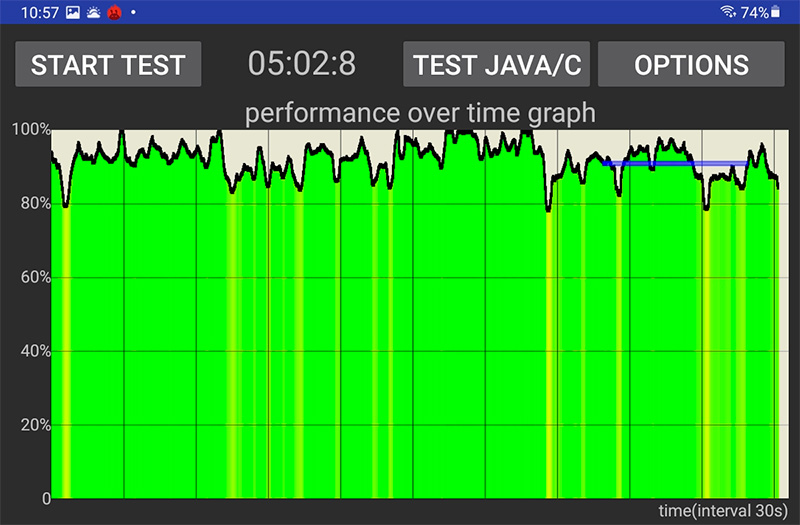The height and width of the screenshot is (525, 800).
Task: Click the 'performance over time graph' title
Action: [420, 113]
